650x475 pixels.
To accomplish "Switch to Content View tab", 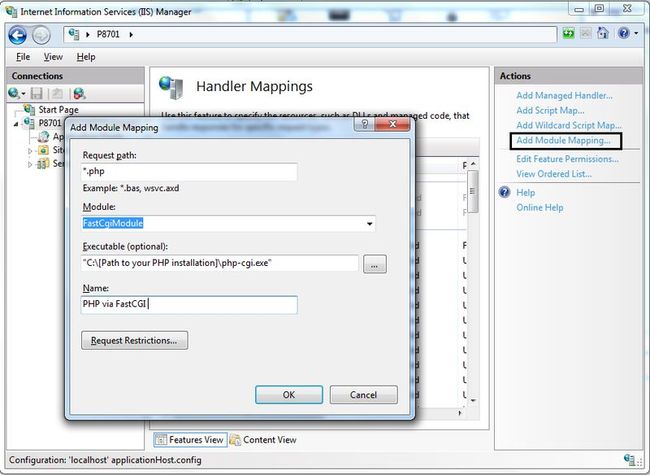I will click(264, 440).
